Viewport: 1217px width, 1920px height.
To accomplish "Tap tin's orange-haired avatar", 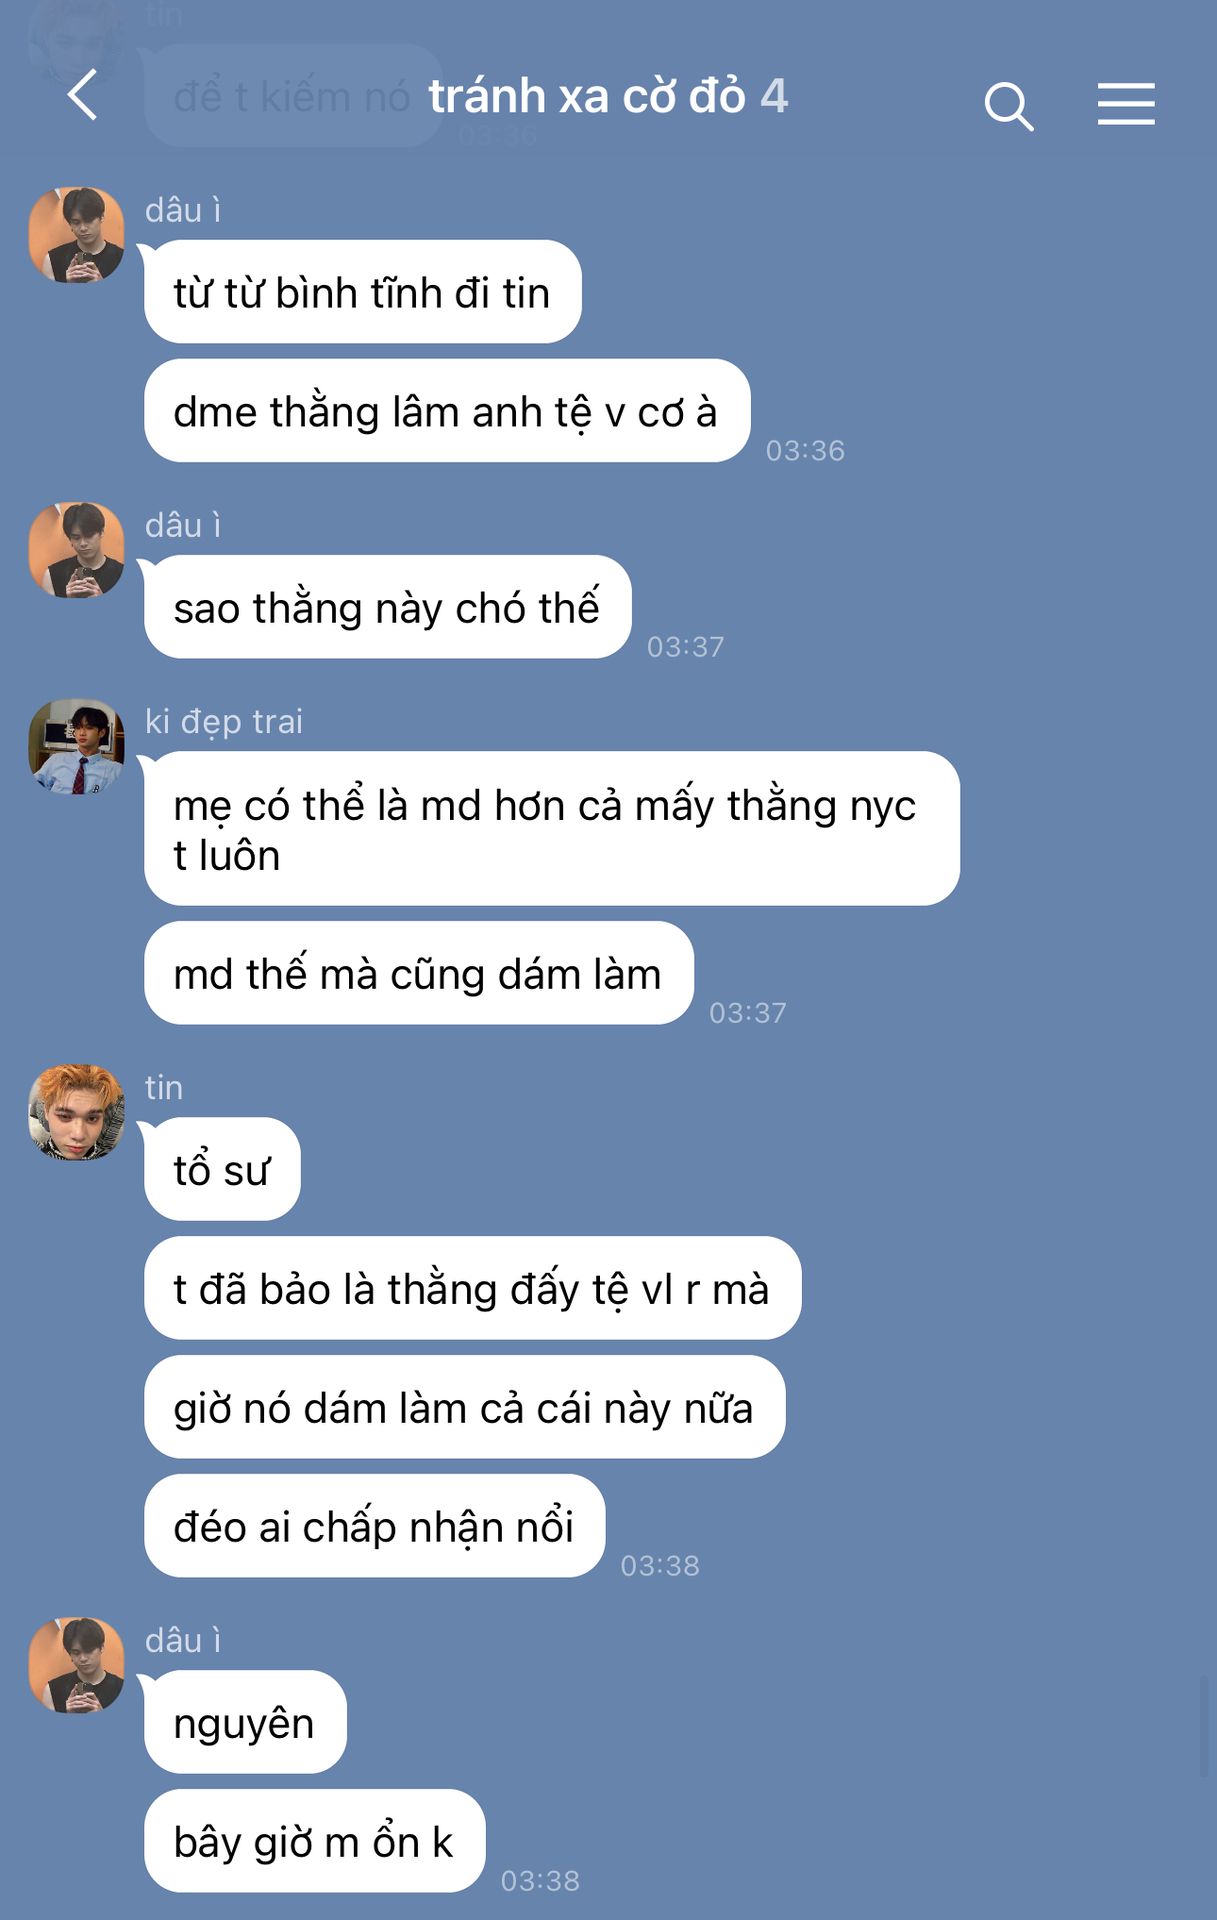I will [77, 1112].
